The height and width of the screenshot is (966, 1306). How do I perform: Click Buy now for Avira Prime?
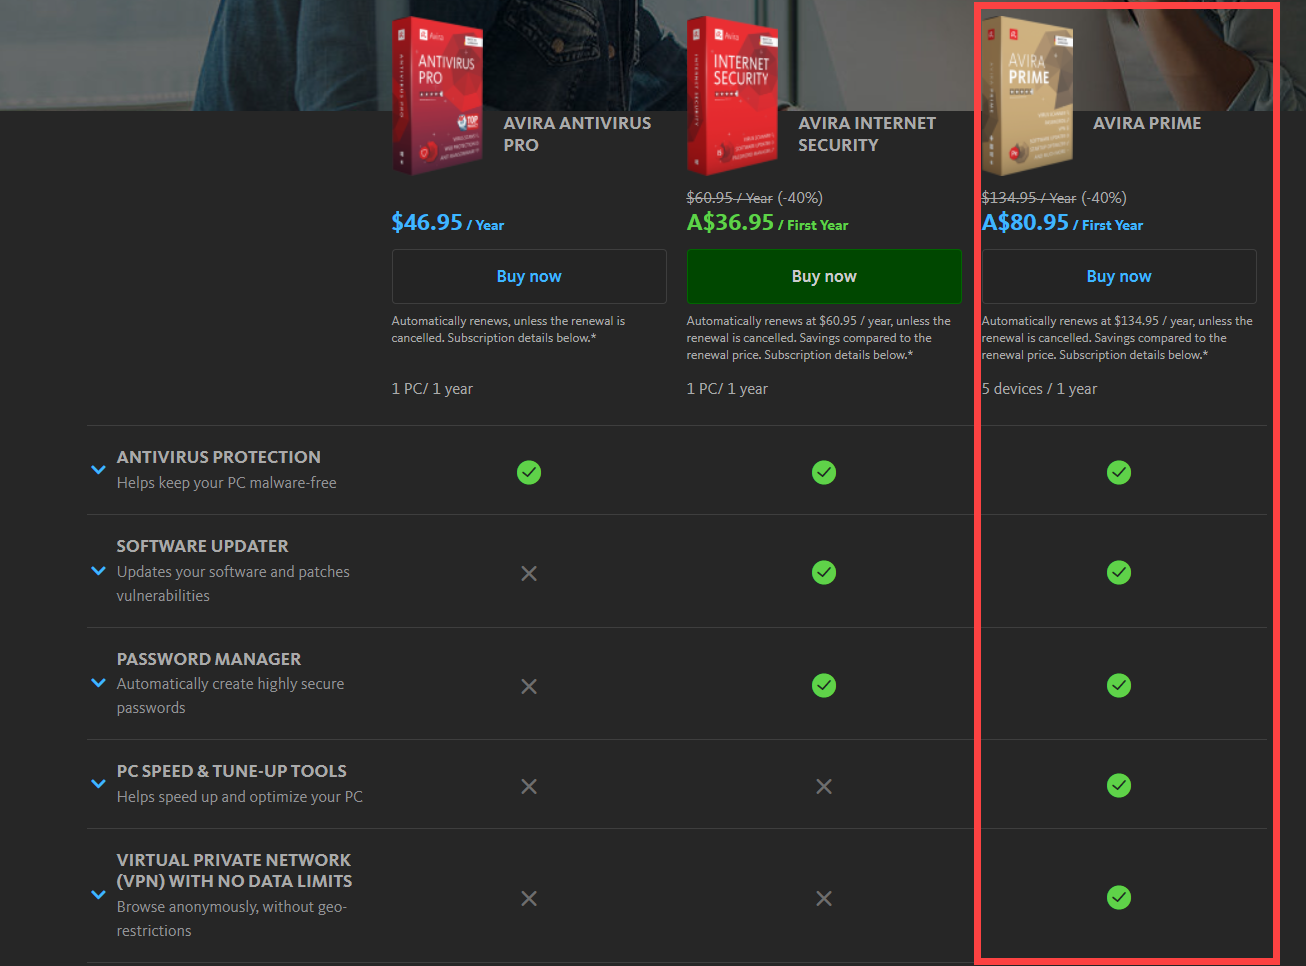click(1119, 276)
